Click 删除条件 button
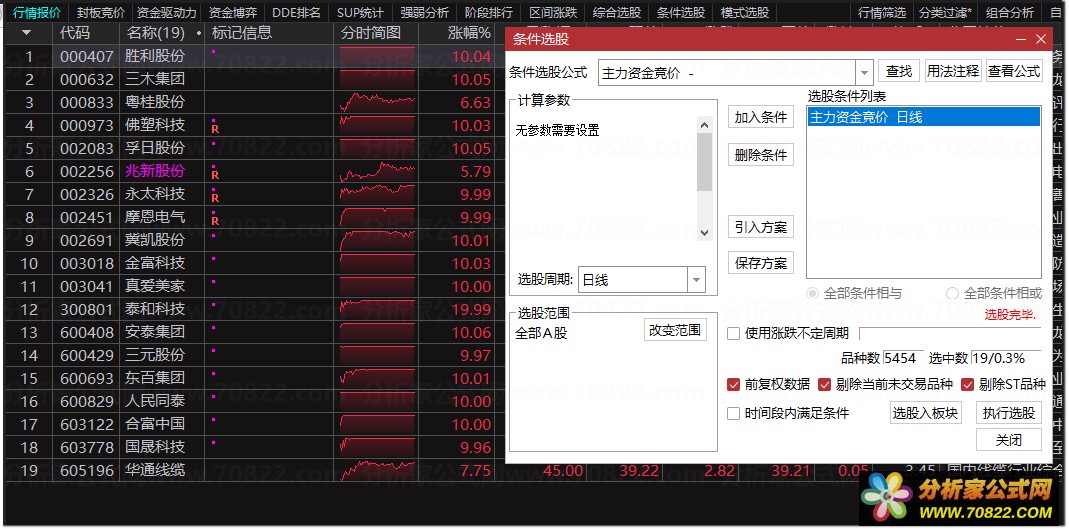The image size is (1069, 529). coord(761,155)
